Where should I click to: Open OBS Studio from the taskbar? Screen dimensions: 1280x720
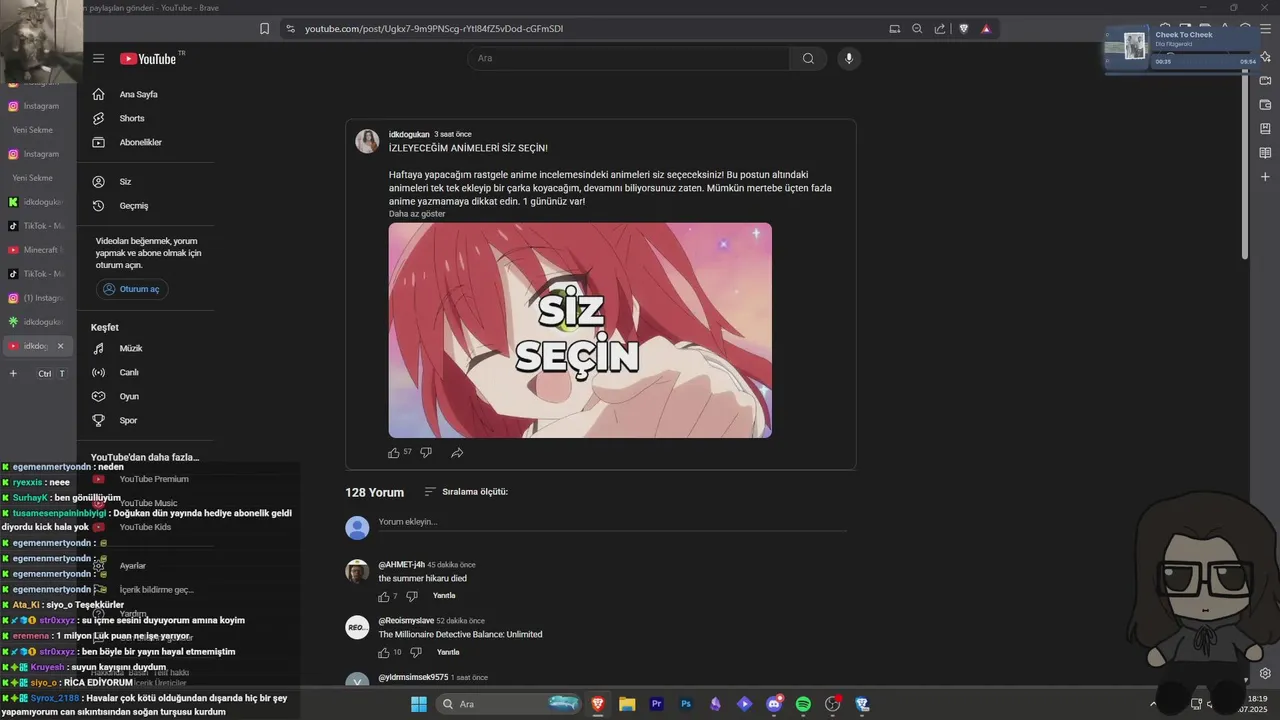[833, 704]
